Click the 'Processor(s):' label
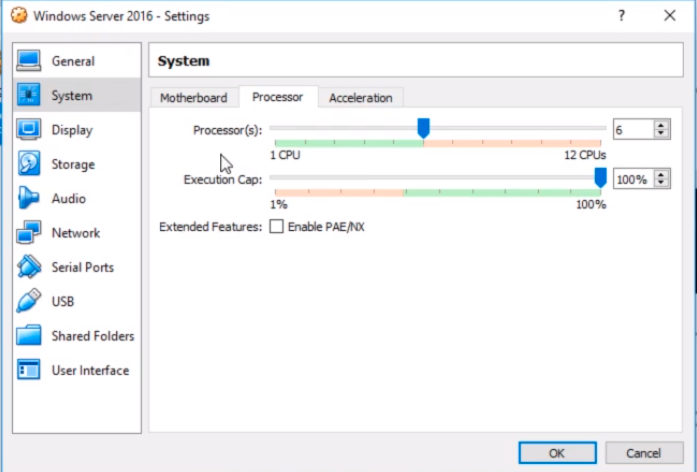697x472 pixels. pos(228,130)
